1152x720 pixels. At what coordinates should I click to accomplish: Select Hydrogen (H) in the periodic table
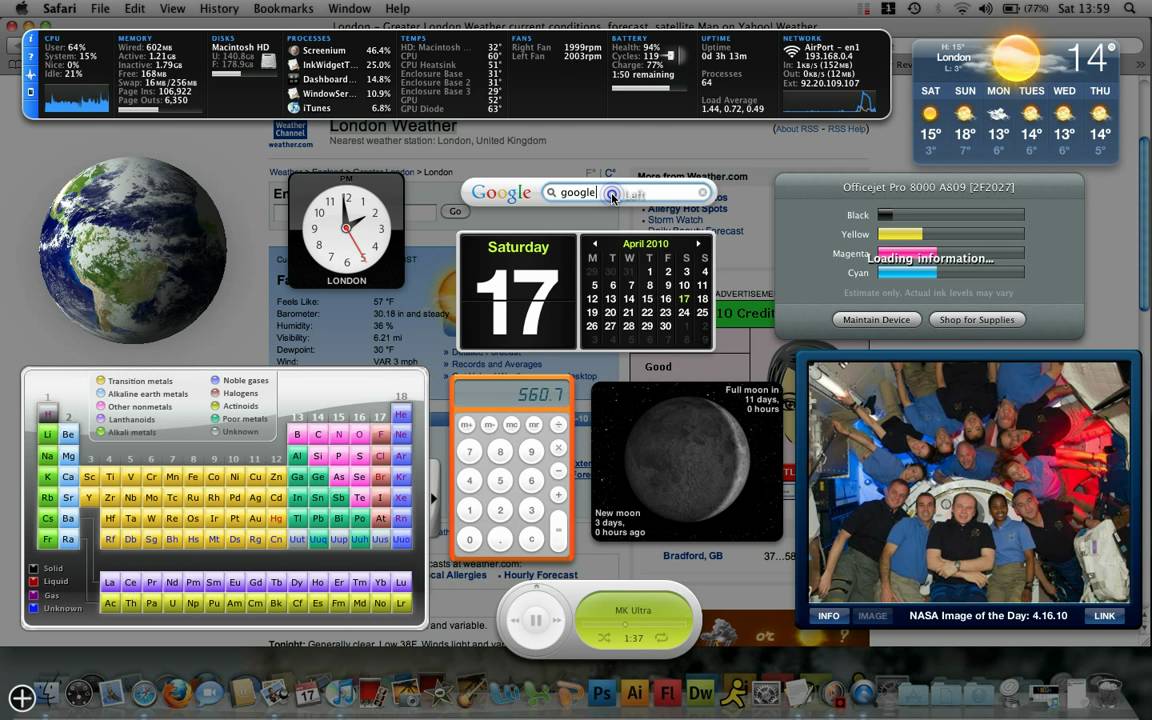click(x=48, y=415)
